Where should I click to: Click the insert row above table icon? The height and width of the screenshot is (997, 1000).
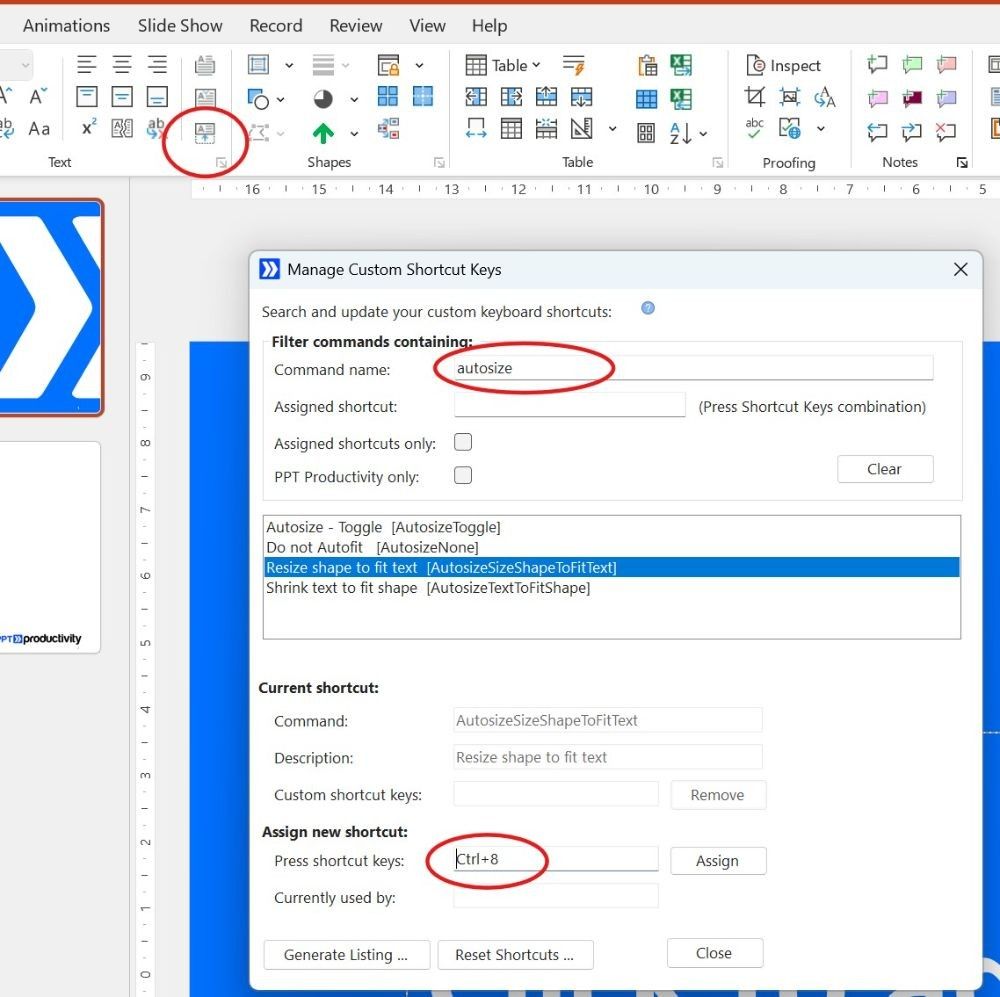pyautogui.click(x=546, y=97)
